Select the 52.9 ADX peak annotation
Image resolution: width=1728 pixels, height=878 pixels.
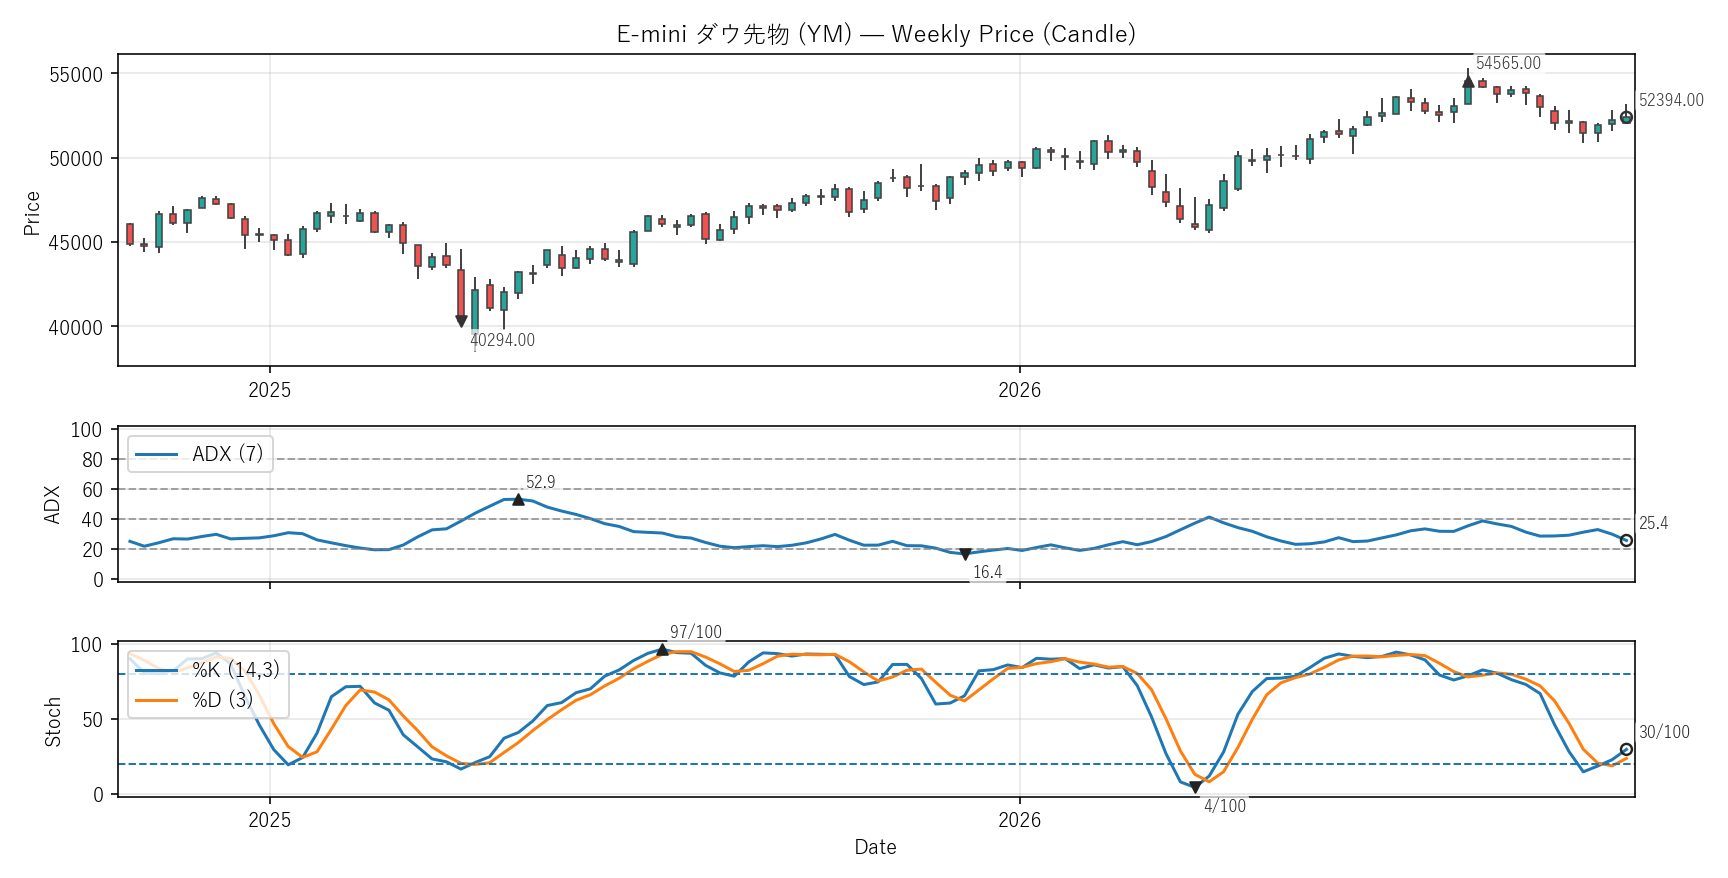[540, 482]
